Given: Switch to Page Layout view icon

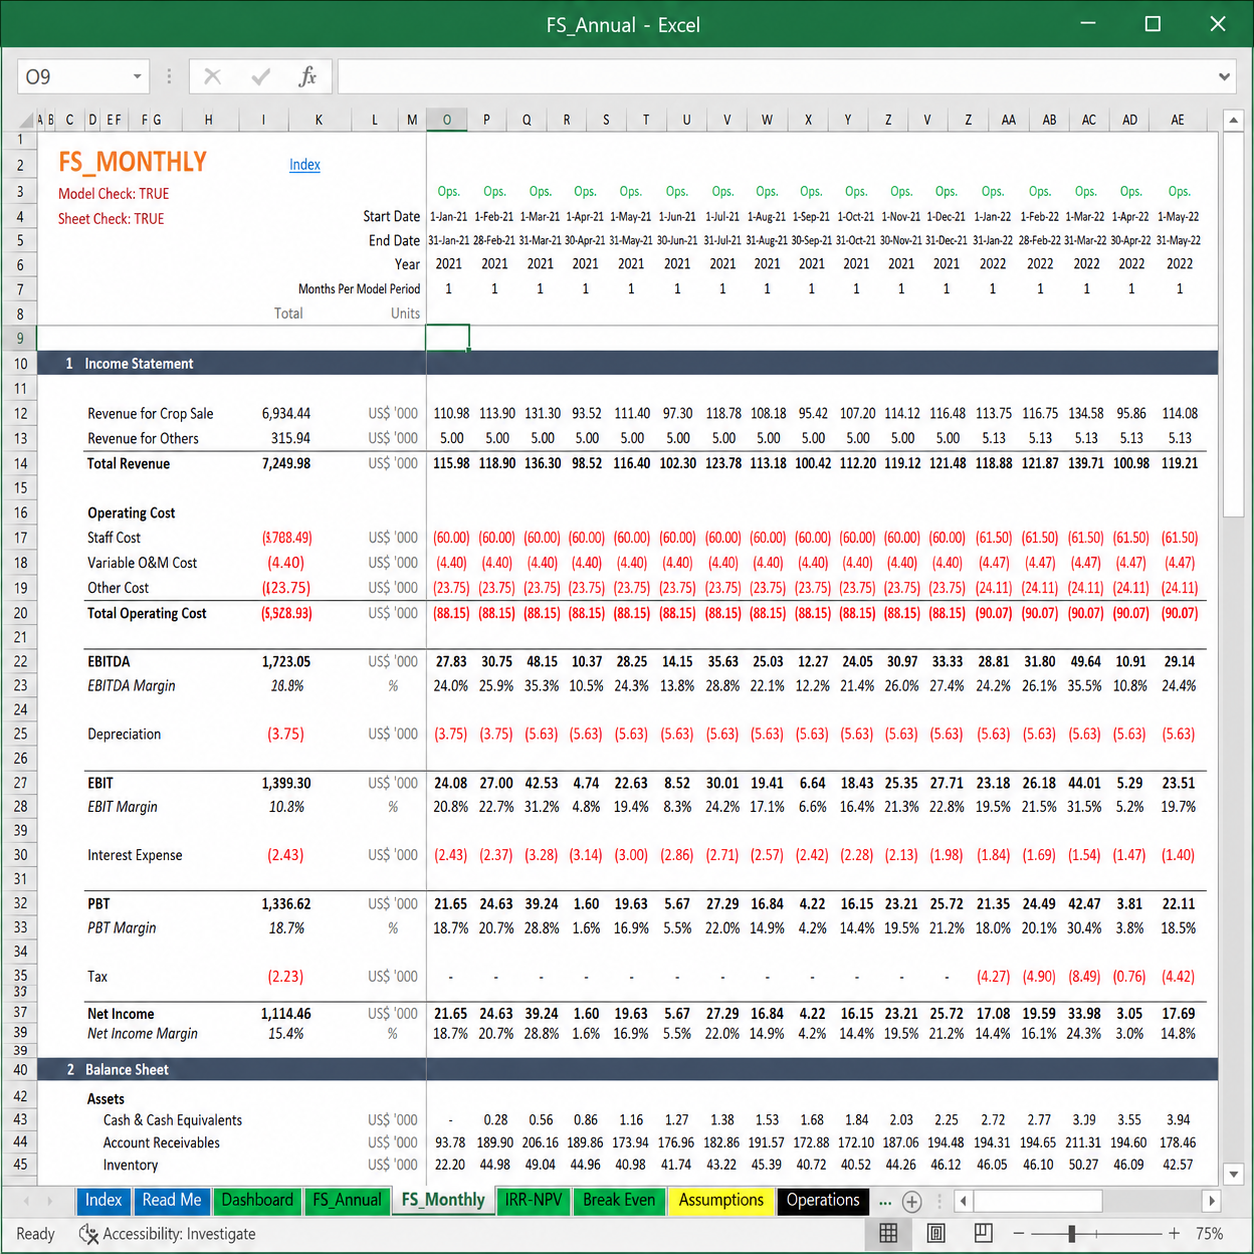Looking at the screenshot, I should coord(936,1233).
